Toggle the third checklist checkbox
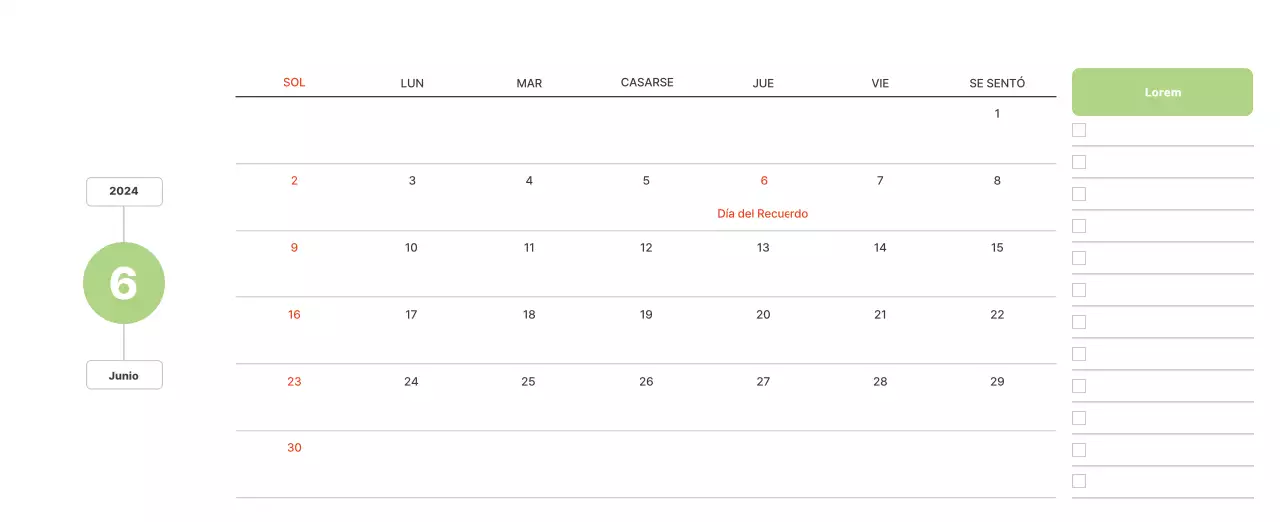 coord(1079,194)
